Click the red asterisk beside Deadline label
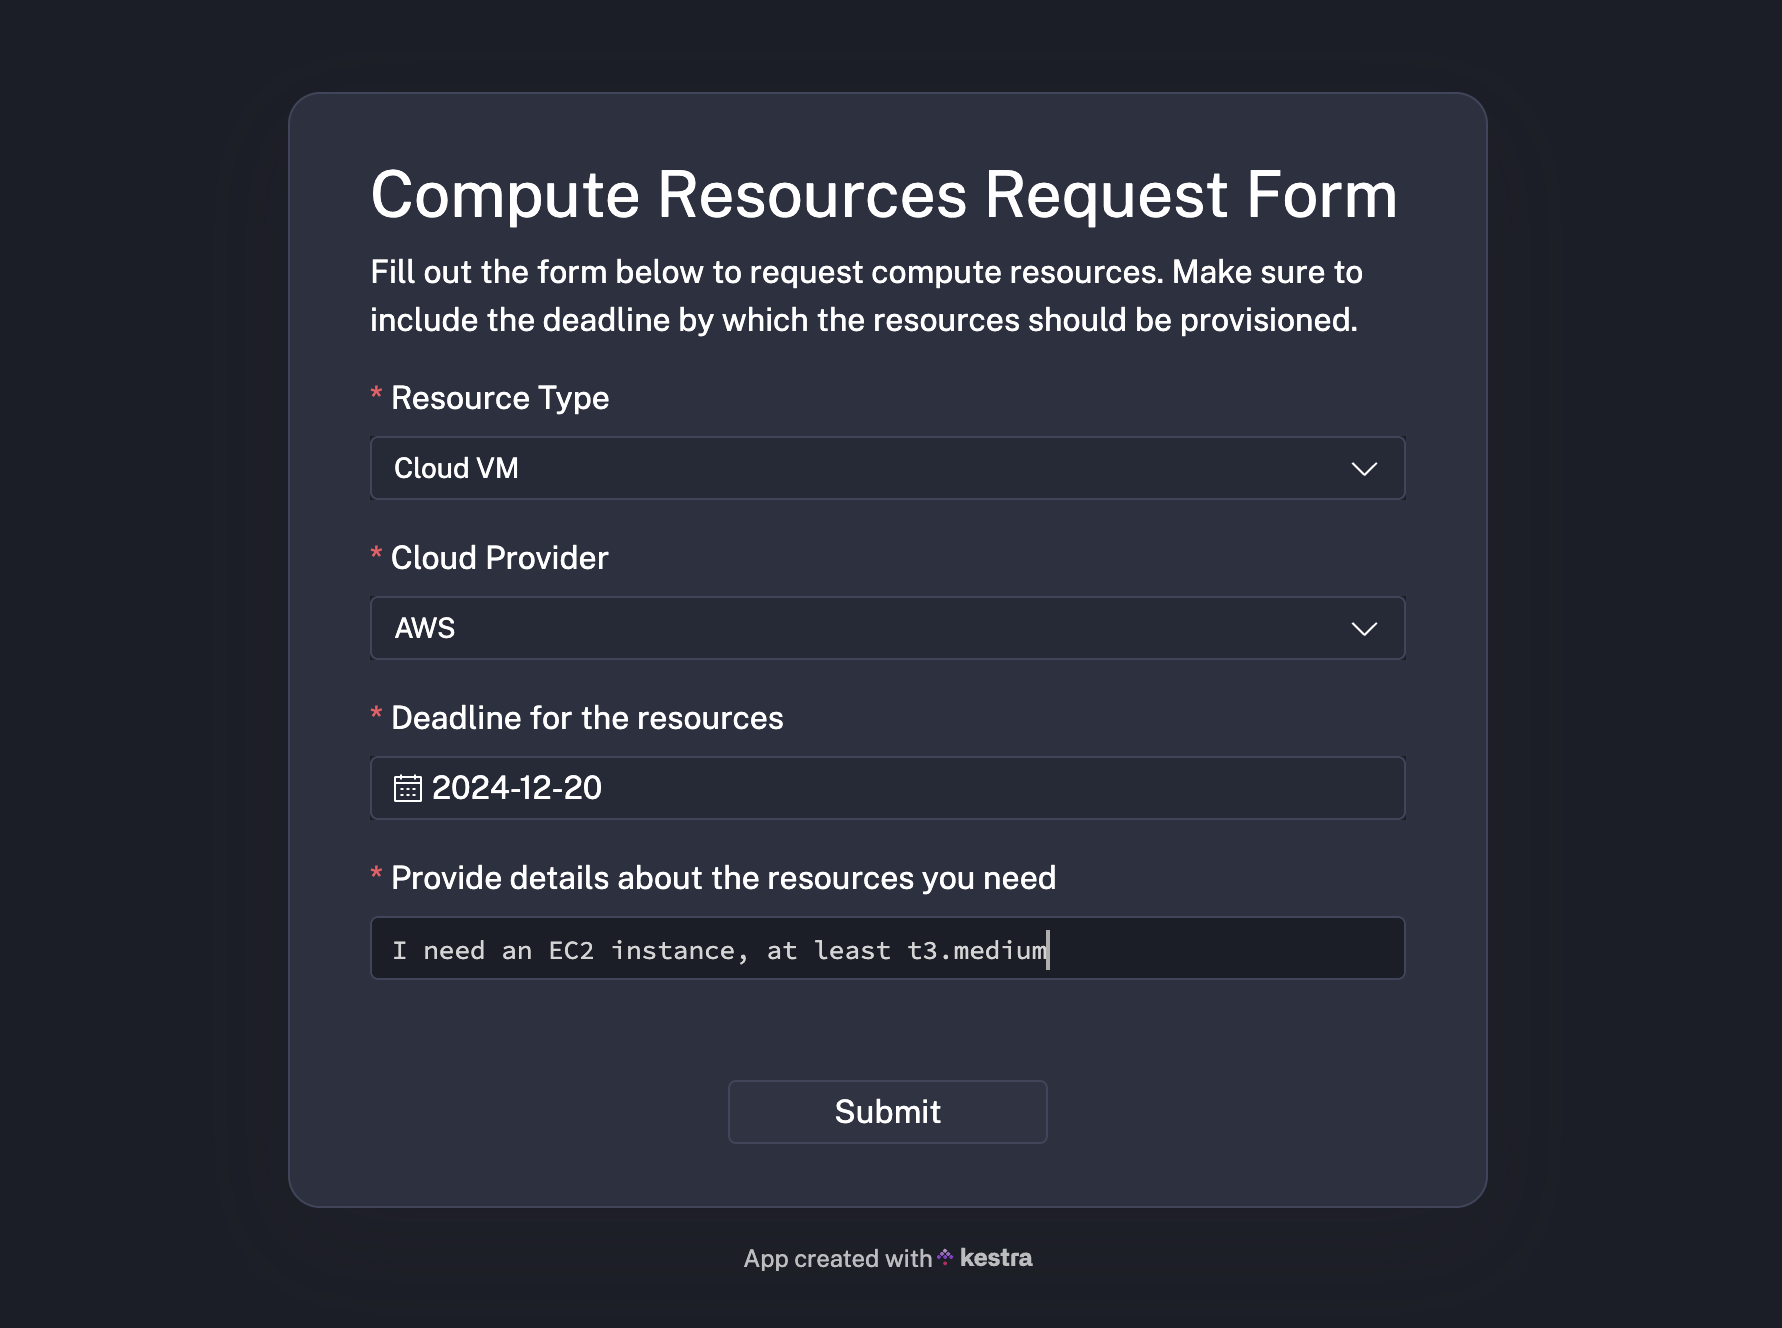The height and width of the screenshot is (1328, 1782). [376, 714]
